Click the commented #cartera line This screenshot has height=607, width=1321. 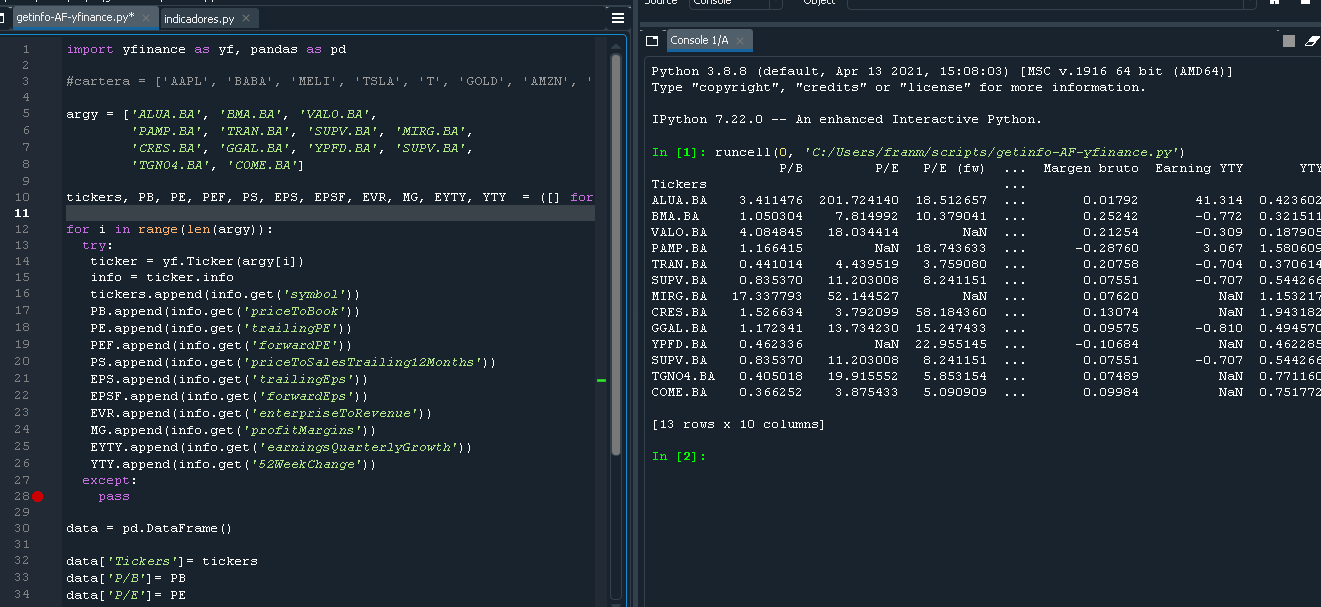pos(330,81)
